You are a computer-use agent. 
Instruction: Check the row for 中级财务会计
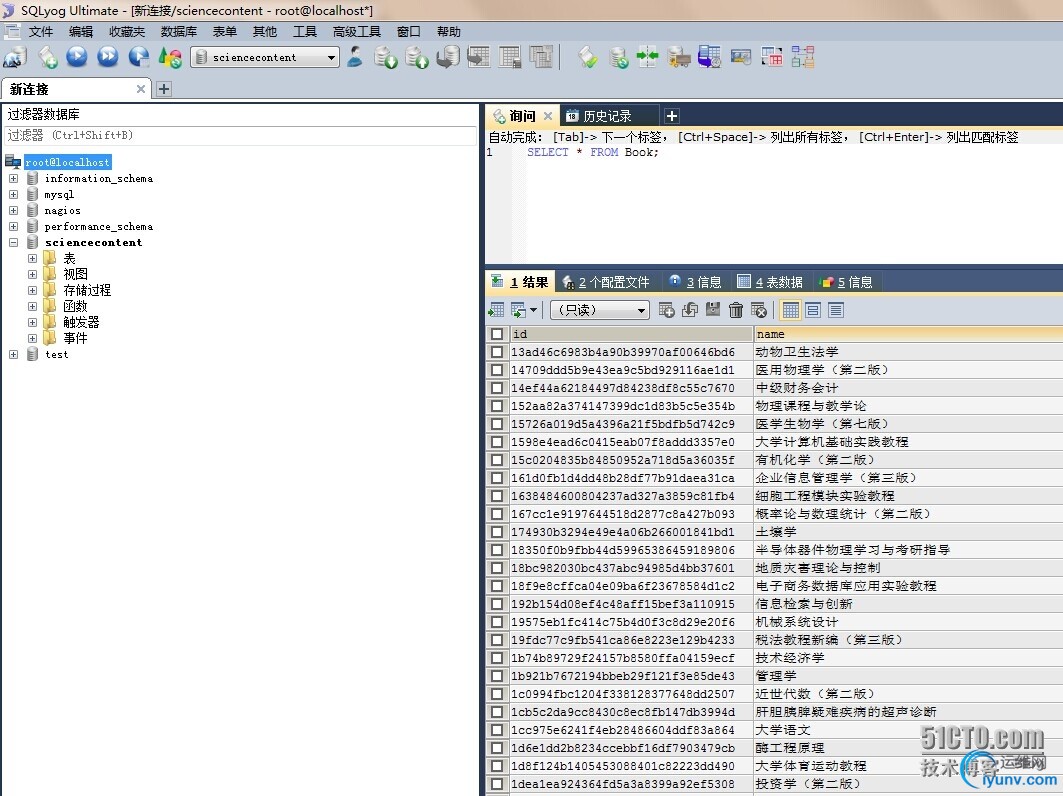497,388
